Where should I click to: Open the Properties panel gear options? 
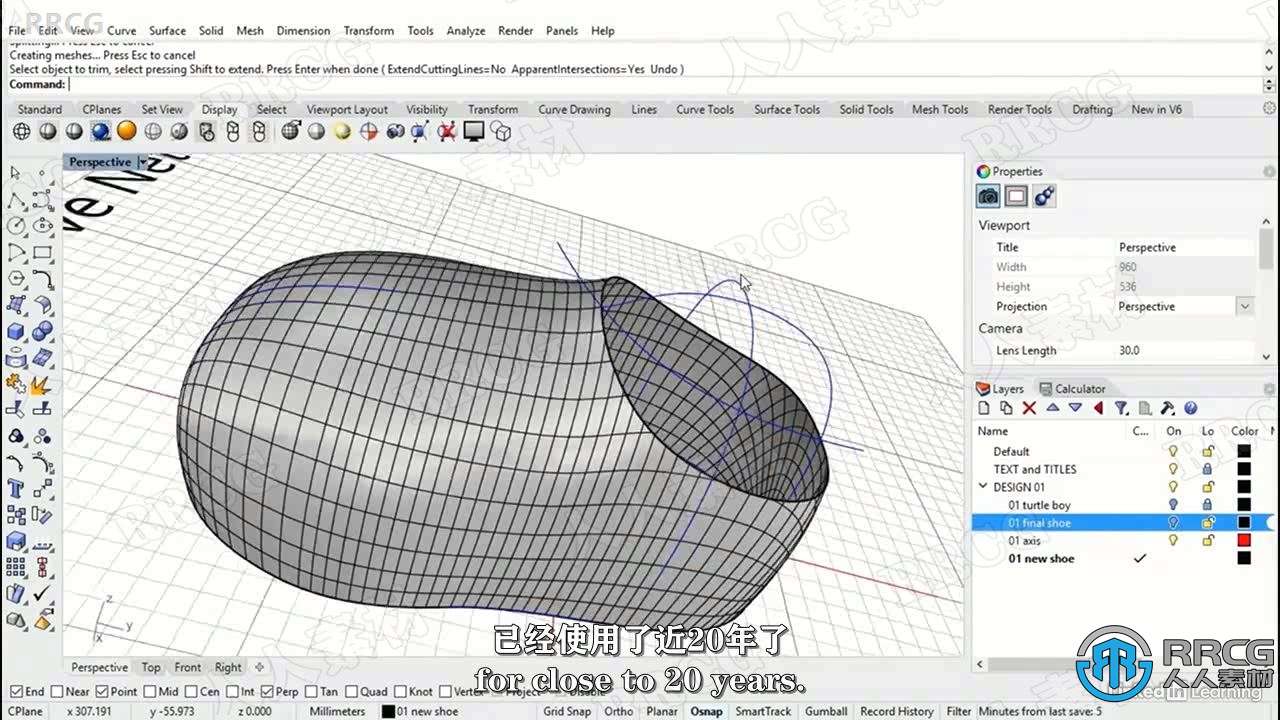click(1269, 172)
